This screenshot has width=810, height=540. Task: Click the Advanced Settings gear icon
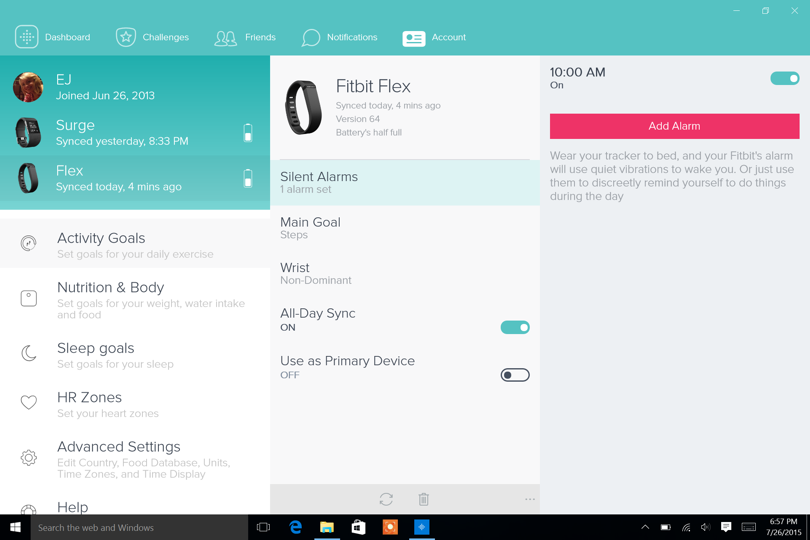(29, 457)
